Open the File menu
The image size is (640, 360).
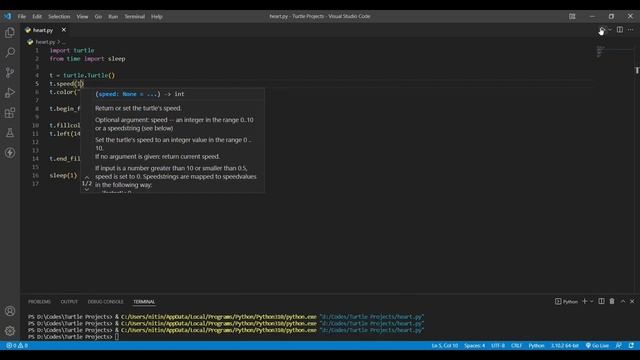22,16
